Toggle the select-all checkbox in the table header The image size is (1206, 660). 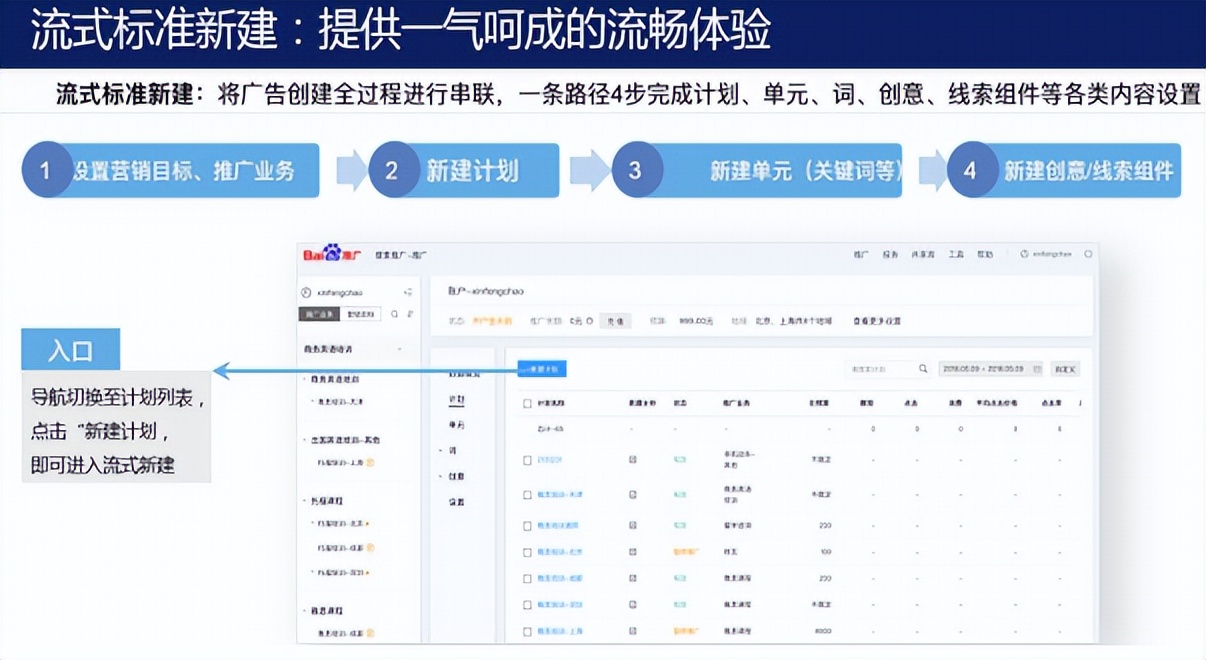pos(528,404)
